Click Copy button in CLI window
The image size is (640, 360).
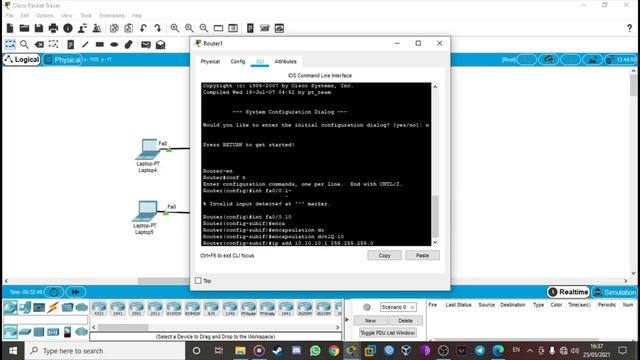[384, 255]
